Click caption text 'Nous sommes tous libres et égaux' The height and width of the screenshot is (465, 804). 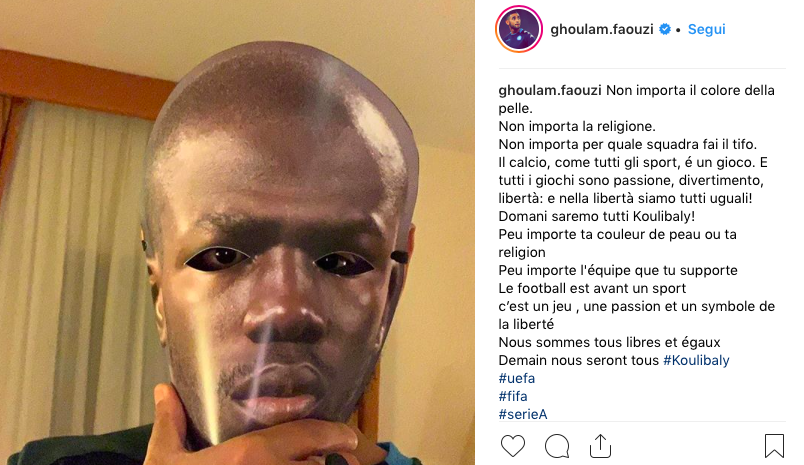[609, 342]
